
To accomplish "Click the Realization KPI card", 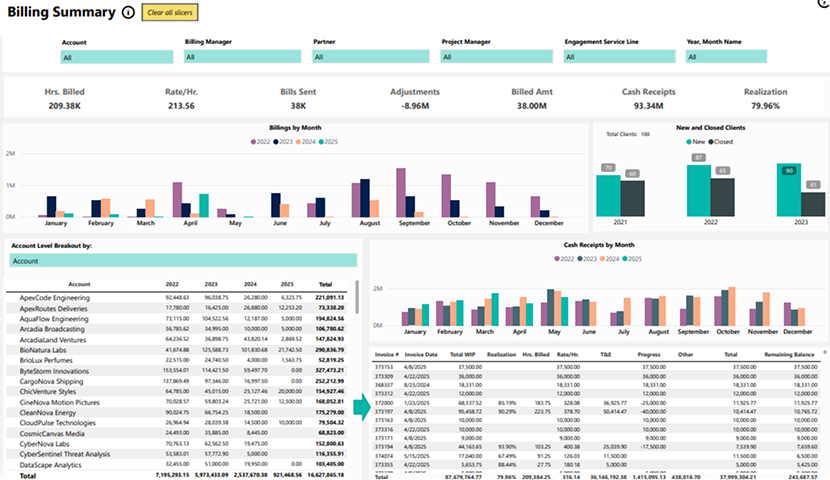I will coord(765,98).
